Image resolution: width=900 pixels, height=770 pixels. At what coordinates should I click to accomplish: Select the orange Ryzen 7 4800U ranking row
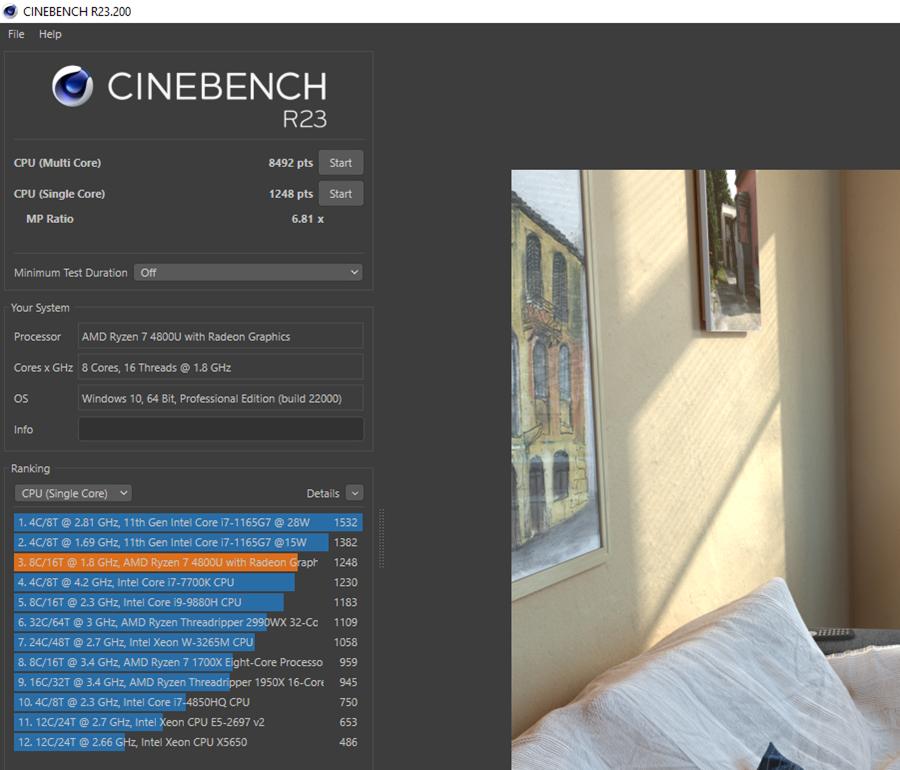(188, 563)
